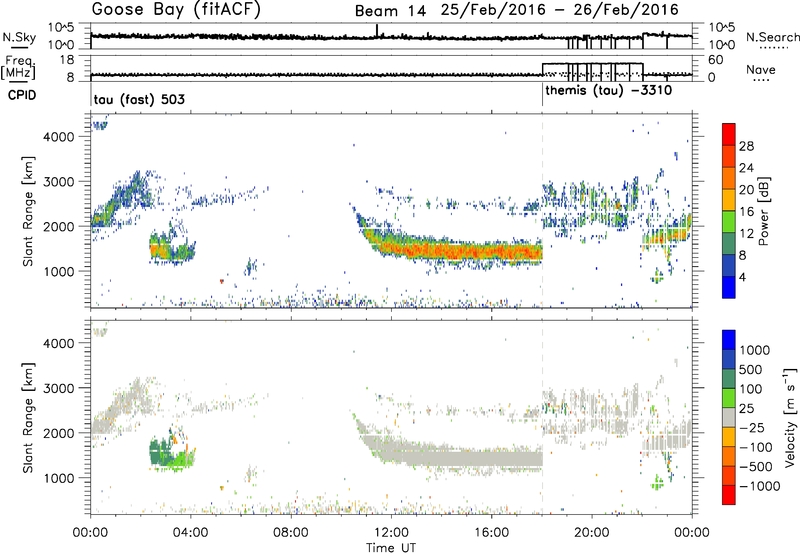The width and height of the screenshot is (800, 554).
Task: Click the "tau (fast) 503" CPID text
Action: click(139, 99)
